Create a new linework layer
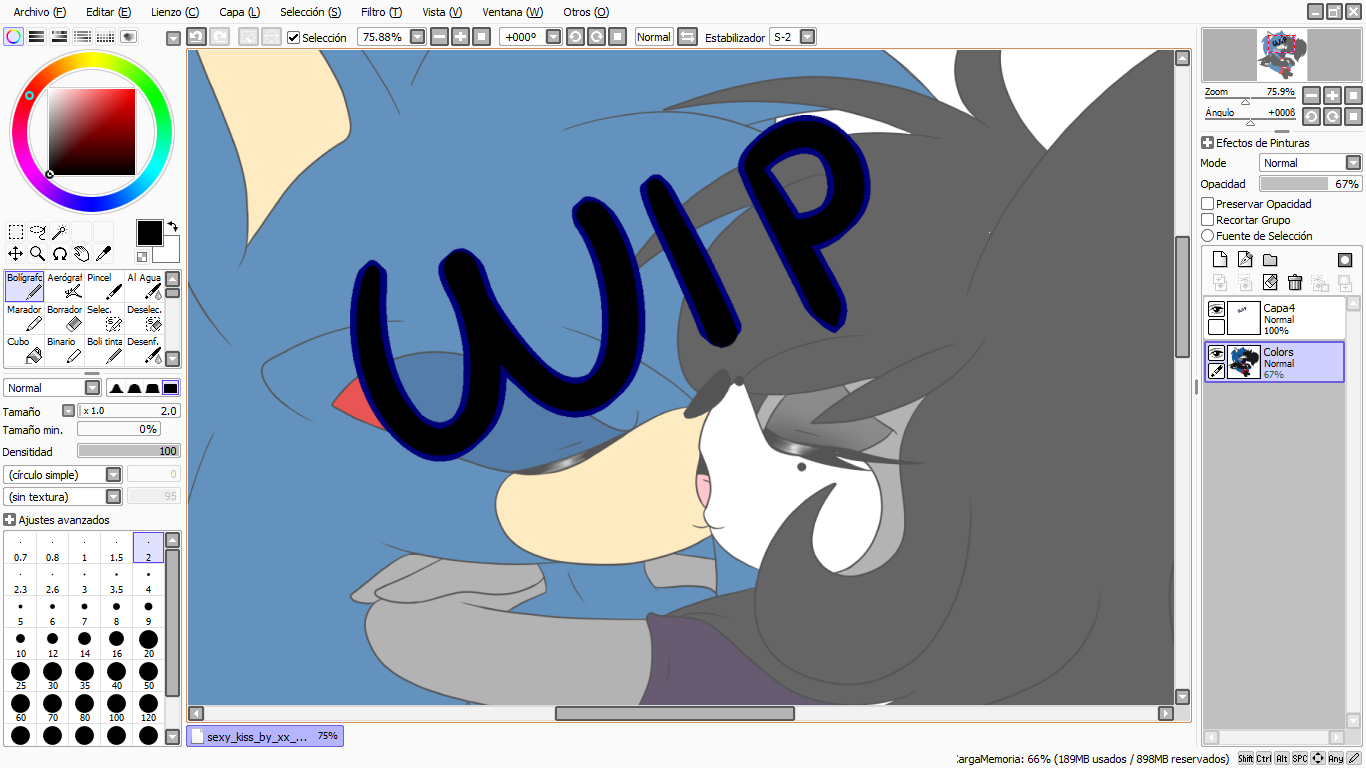 (x=1245, y=260)
